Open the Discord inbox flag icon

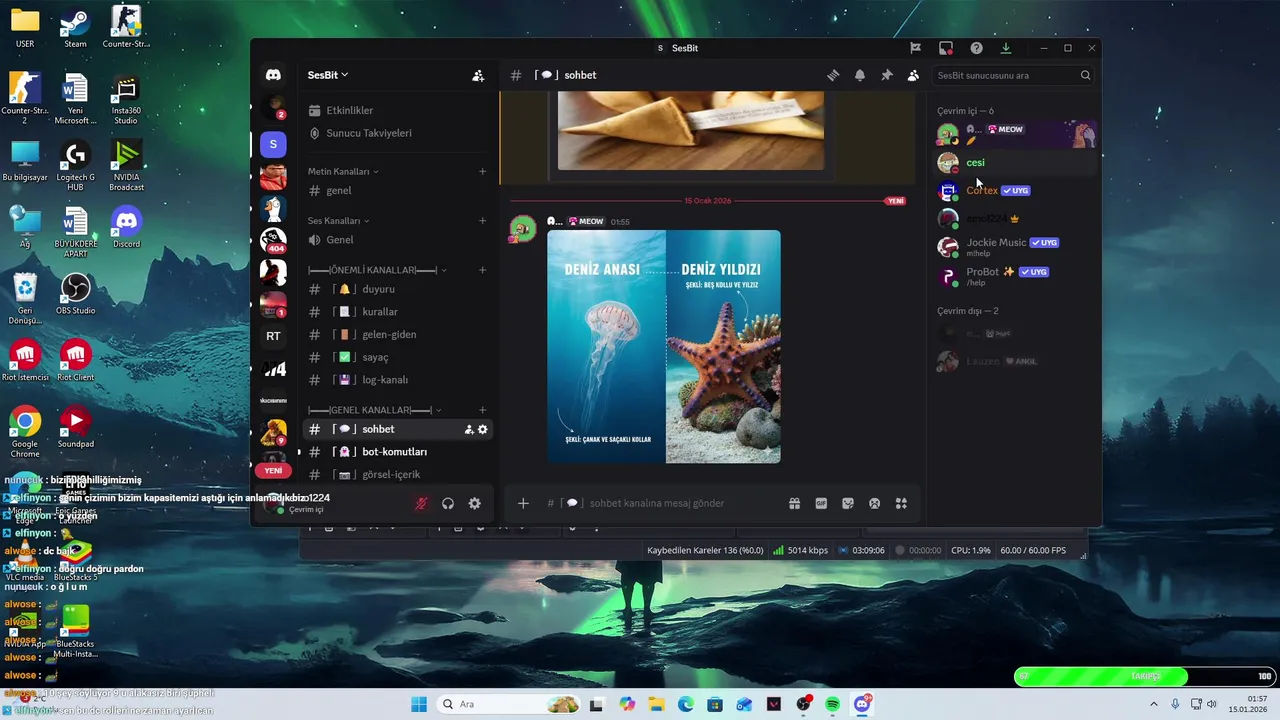(915, 48)
